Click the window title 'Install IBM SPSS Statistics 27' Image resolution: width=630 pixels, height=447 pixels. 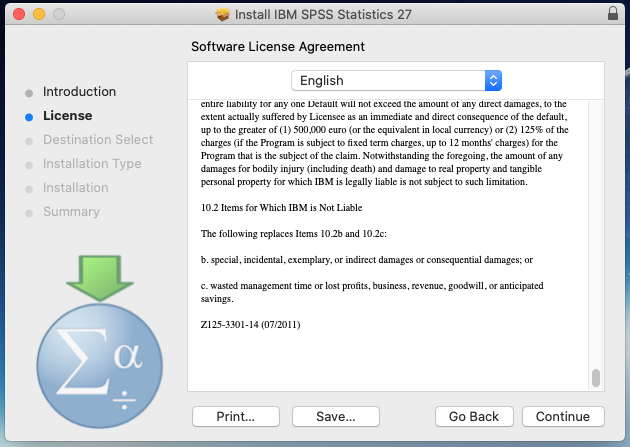pos(323,14)
